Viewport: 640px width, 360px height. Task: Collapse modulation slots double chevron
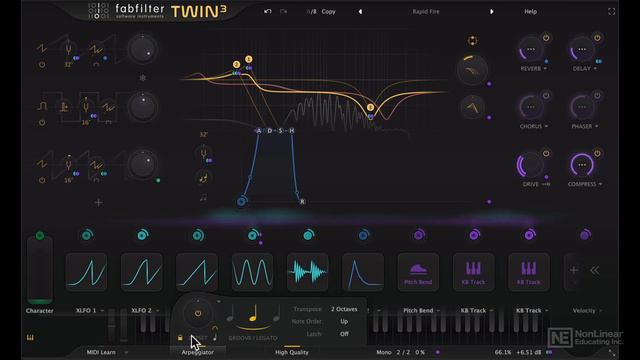594,270
